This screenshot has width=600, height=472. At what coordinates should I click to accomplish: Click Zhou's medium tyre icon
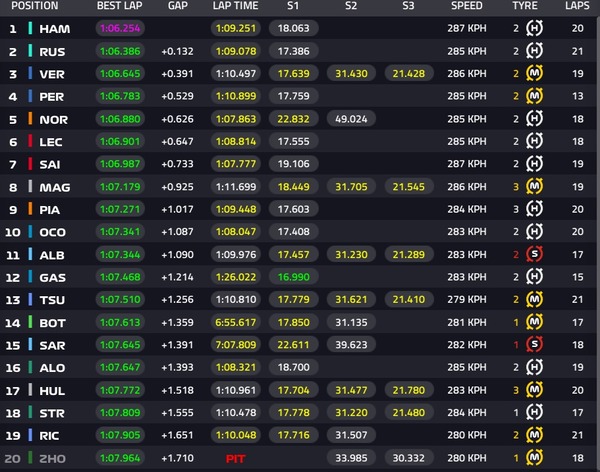534,457
